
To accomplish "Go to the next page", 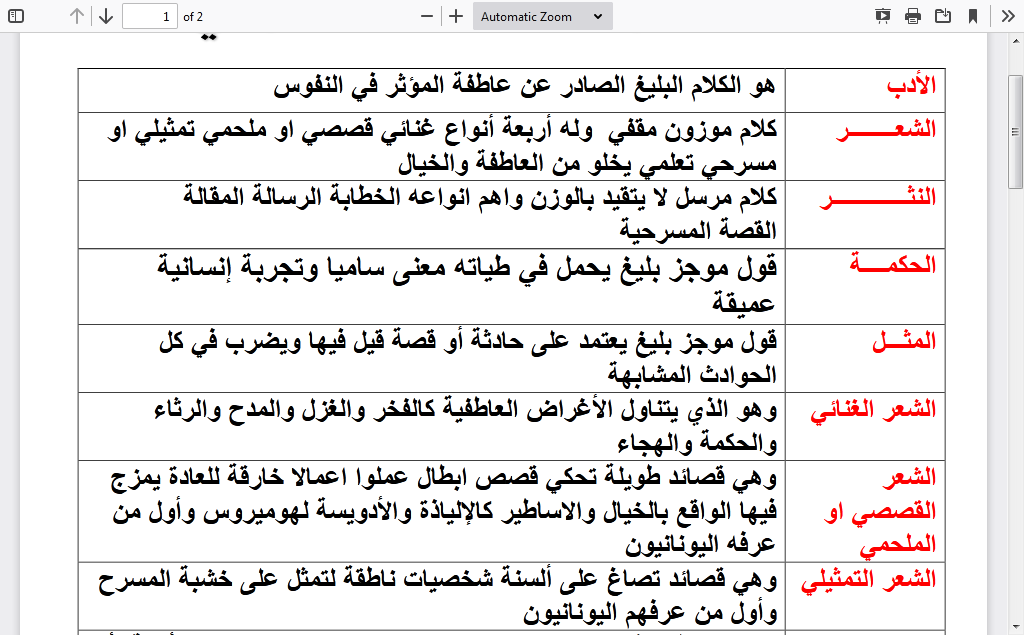I will pyautogui.click(x=105, y=16).
